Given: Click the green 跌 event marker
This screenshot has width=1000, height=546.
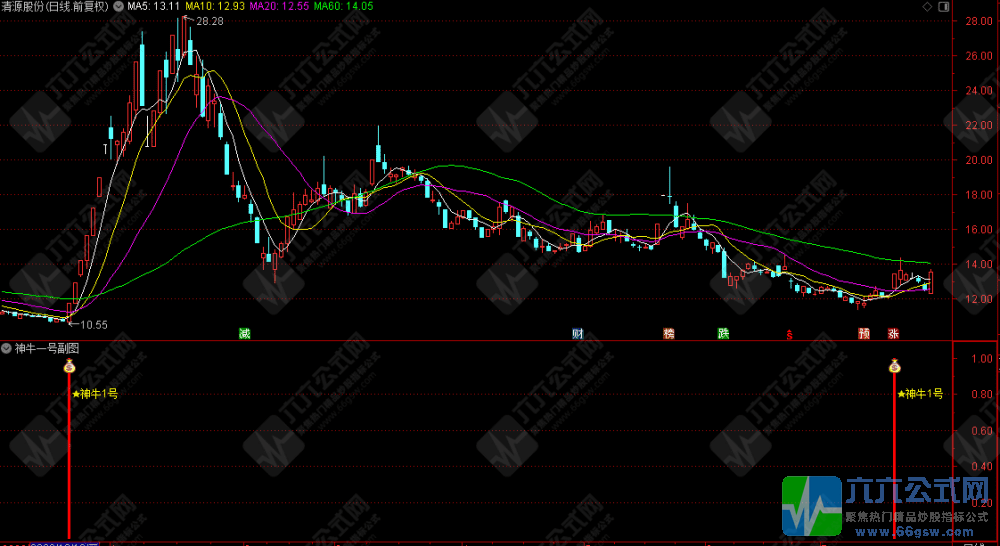Looking at the screenshot, I should [x=723, y=333].
